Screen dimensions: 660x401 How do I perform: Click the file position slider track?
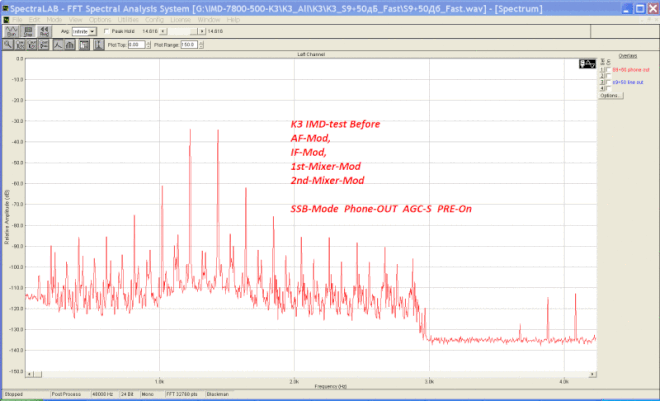(x=182, y=32)
